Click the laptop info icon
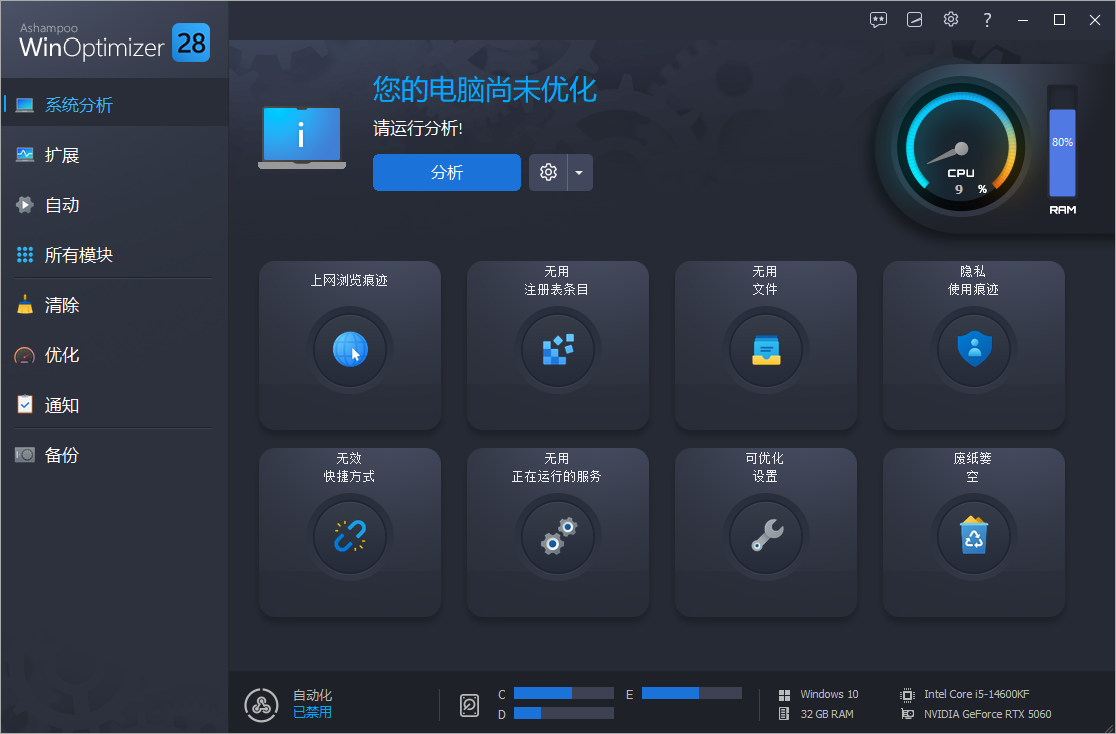This screenshot has width=1116, height=734. click(302, 137)
